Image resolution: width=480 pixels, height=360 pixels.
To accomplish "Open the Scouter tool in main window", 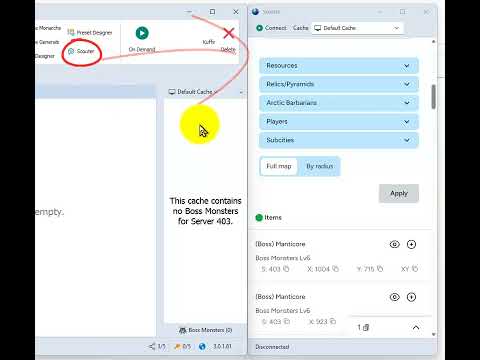I will 81,51.
